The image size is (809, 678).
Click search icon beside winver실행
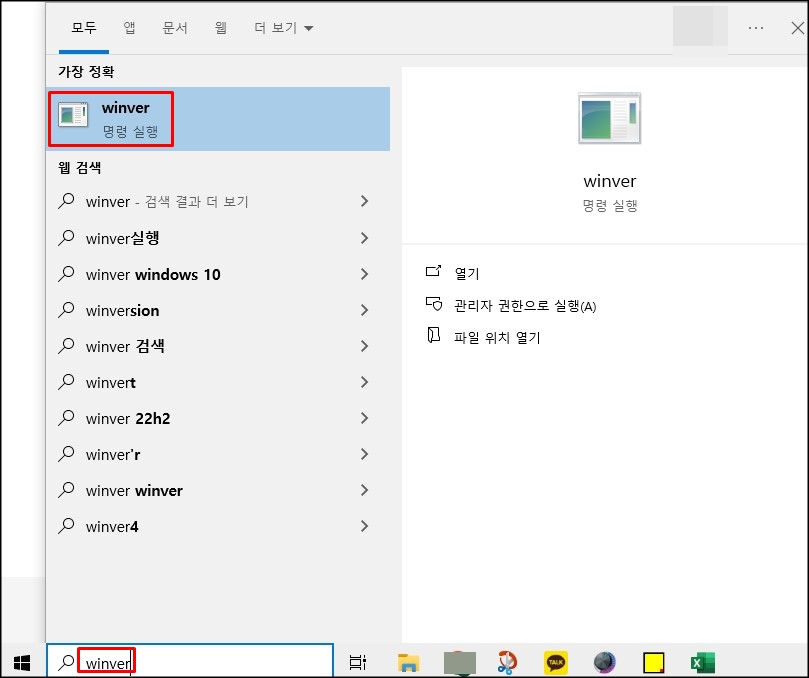click(x=67, y=237)
